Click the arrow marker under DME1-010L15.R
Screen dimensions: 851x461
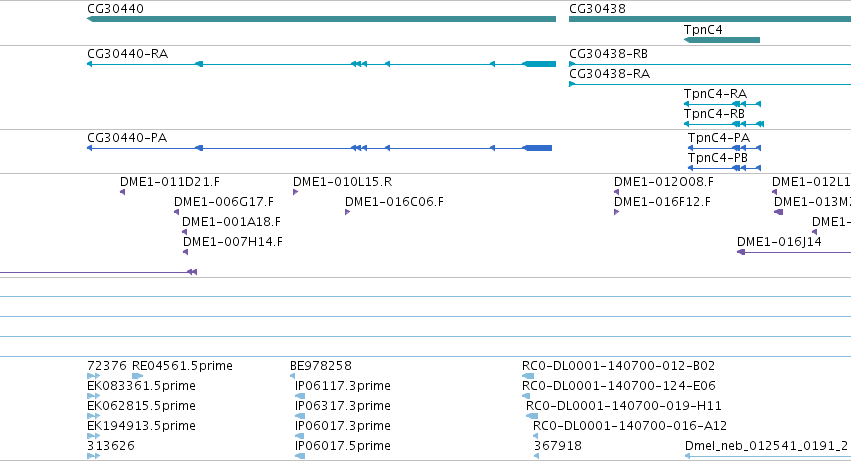pyautogui.click(x=295, y=192)
